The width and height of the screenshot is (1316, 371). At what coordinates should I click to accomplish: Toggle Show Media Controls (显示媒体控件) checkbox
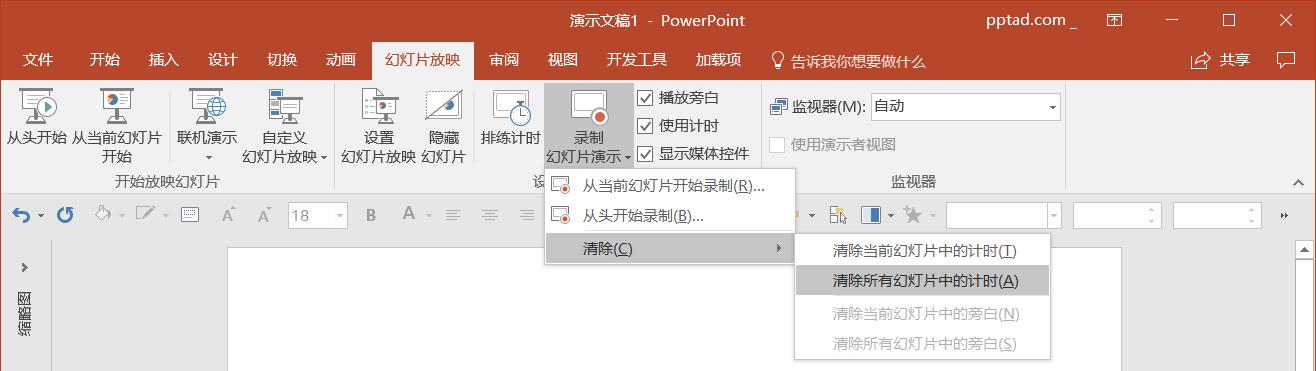click(645, 154)
